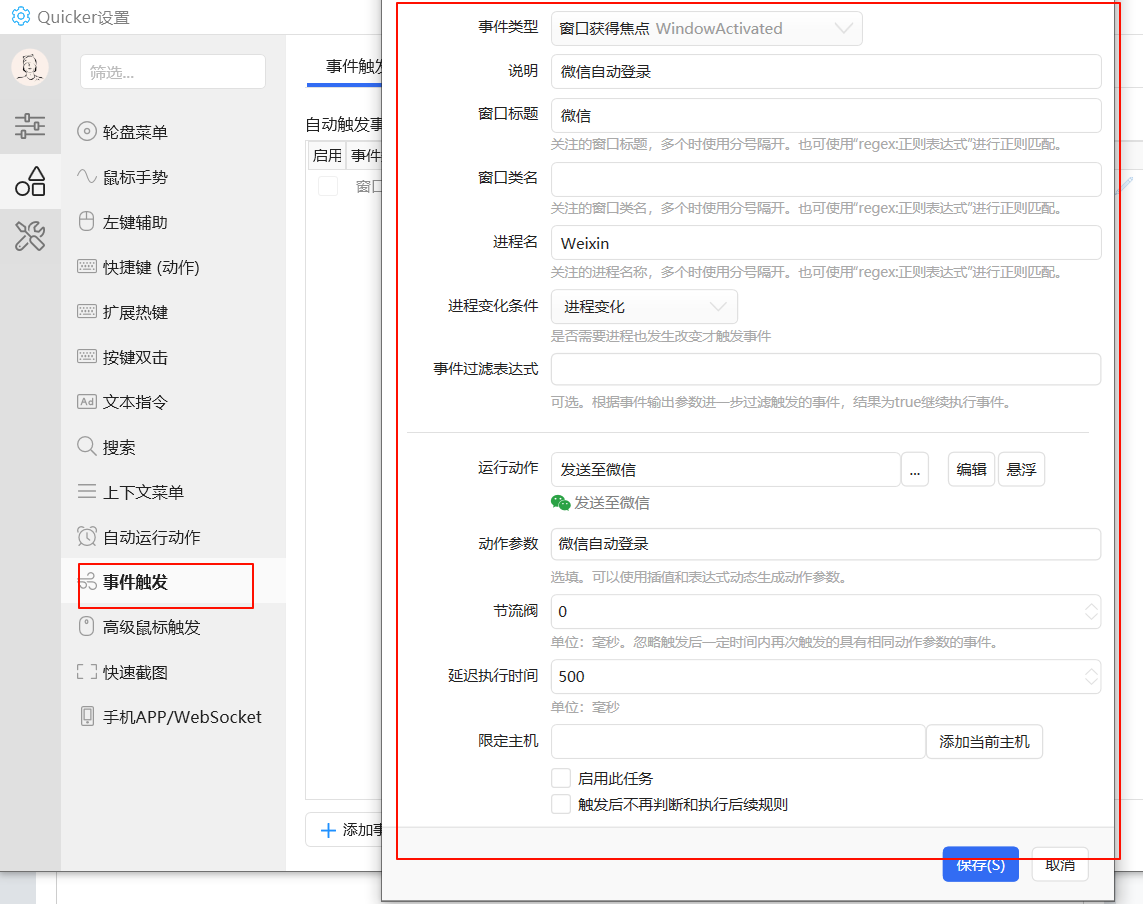The image size is (1143, 904).
Task: Enable the 启用此任务 checkbox
Action: click(561, 778)
